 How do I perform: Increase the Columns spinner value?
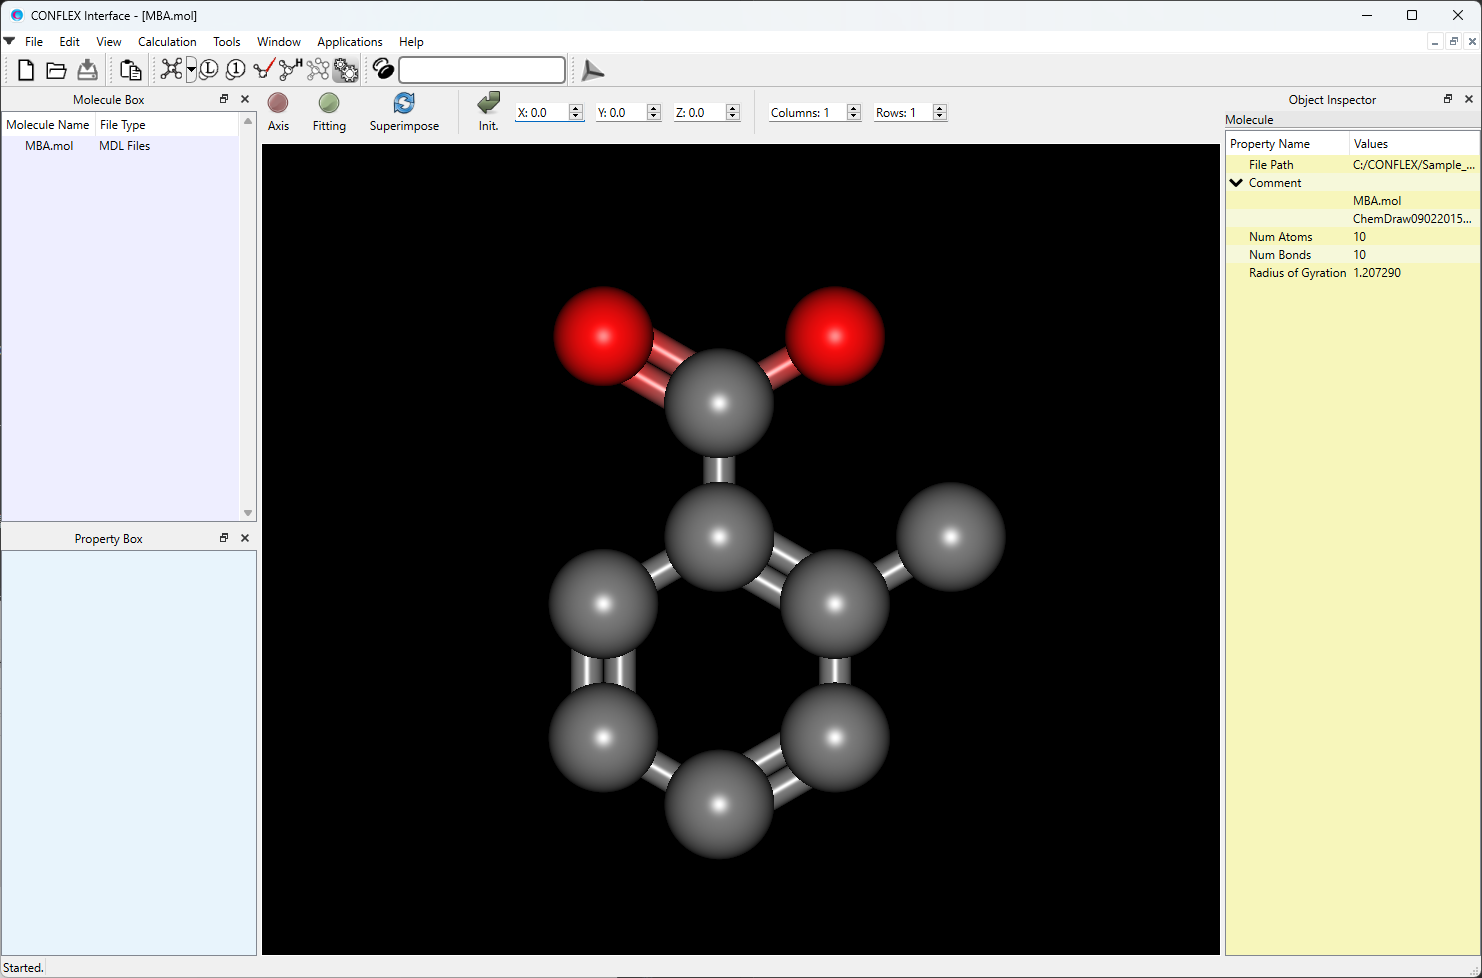[x=854, y=108]
